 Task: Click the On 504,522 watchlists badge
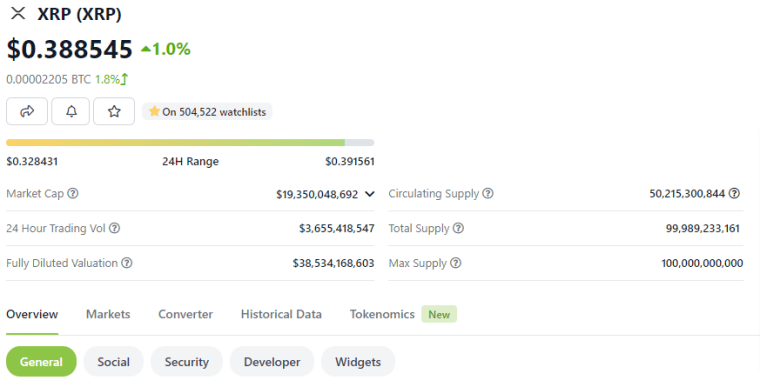coord(207,112)
